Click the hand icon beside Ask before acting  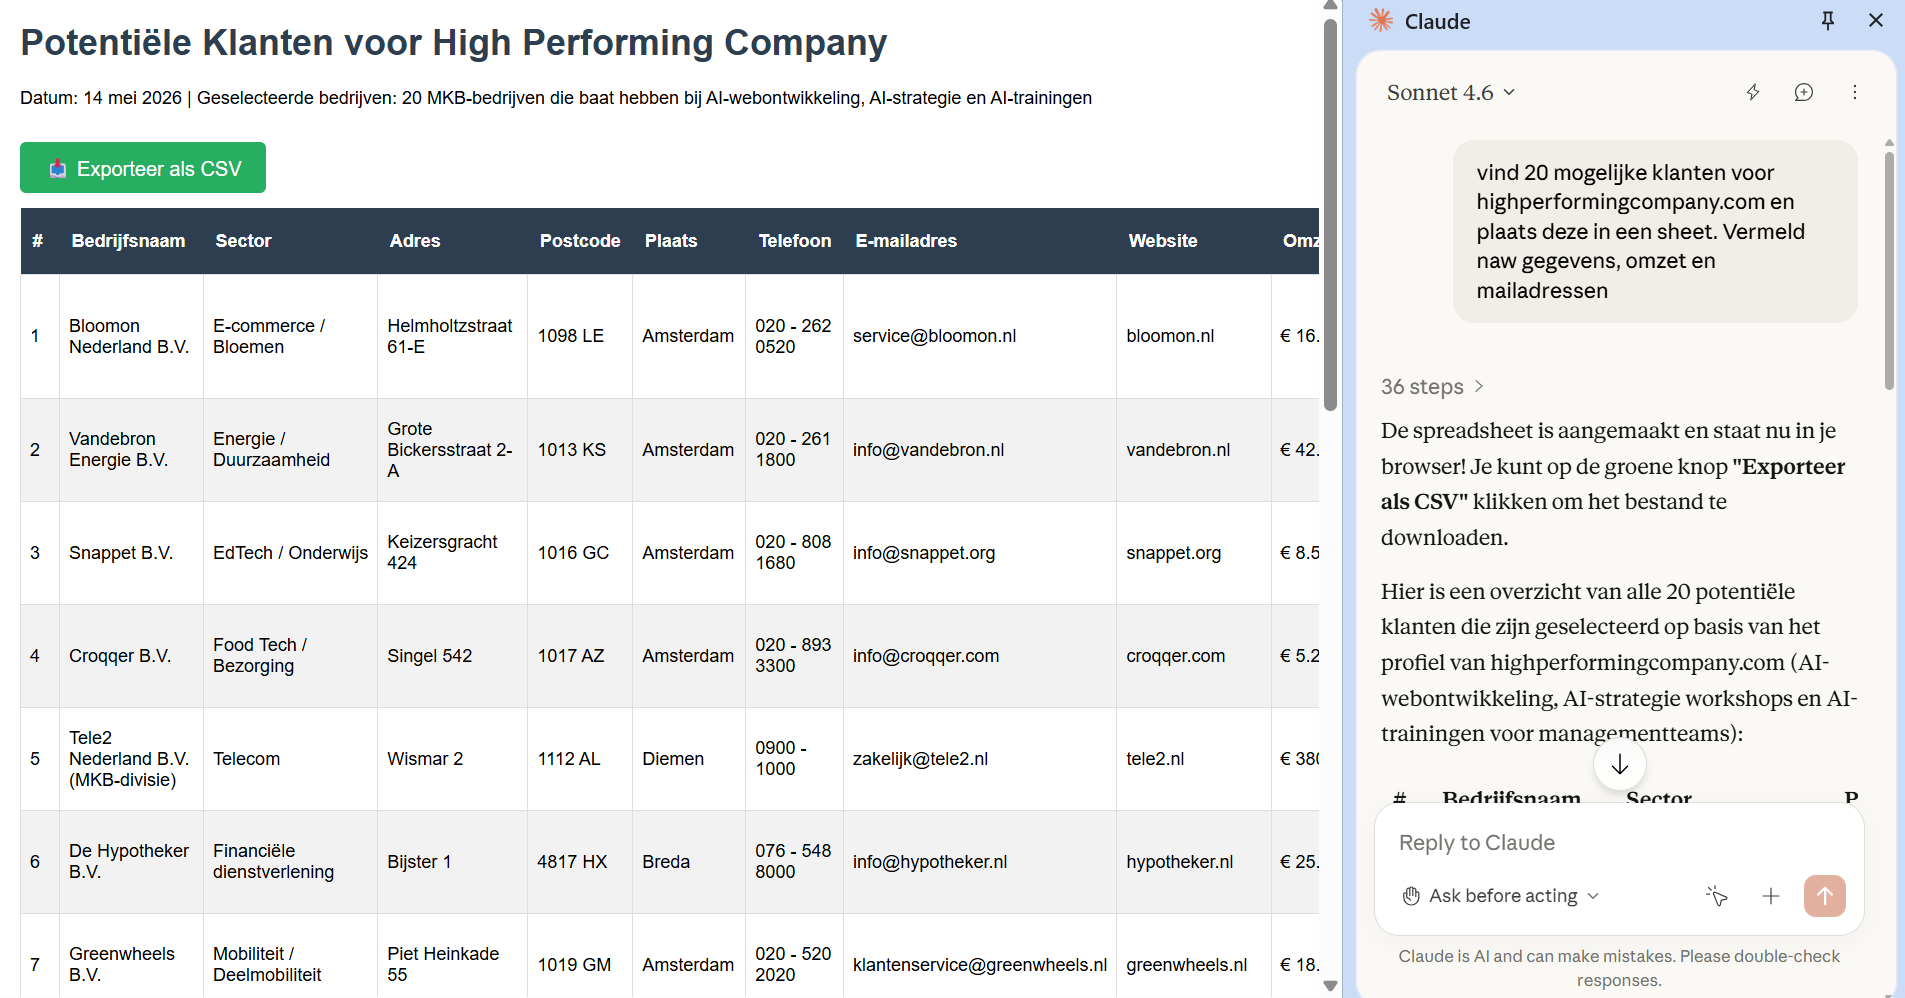(1411, 896)
